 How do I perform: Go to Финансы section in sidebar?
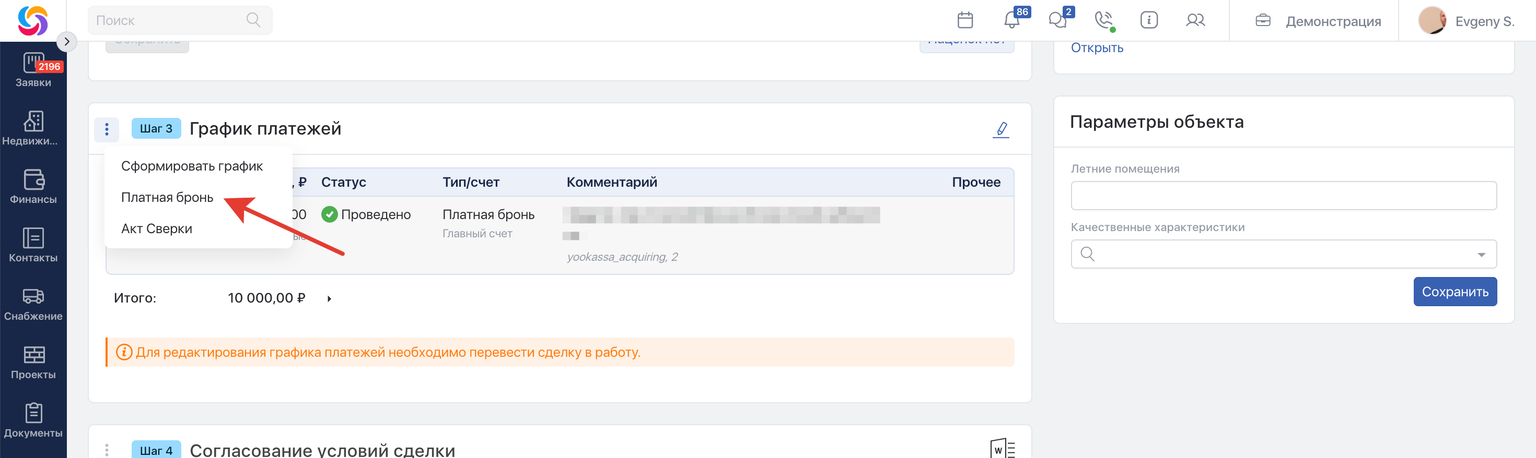(x=33, y=187)
